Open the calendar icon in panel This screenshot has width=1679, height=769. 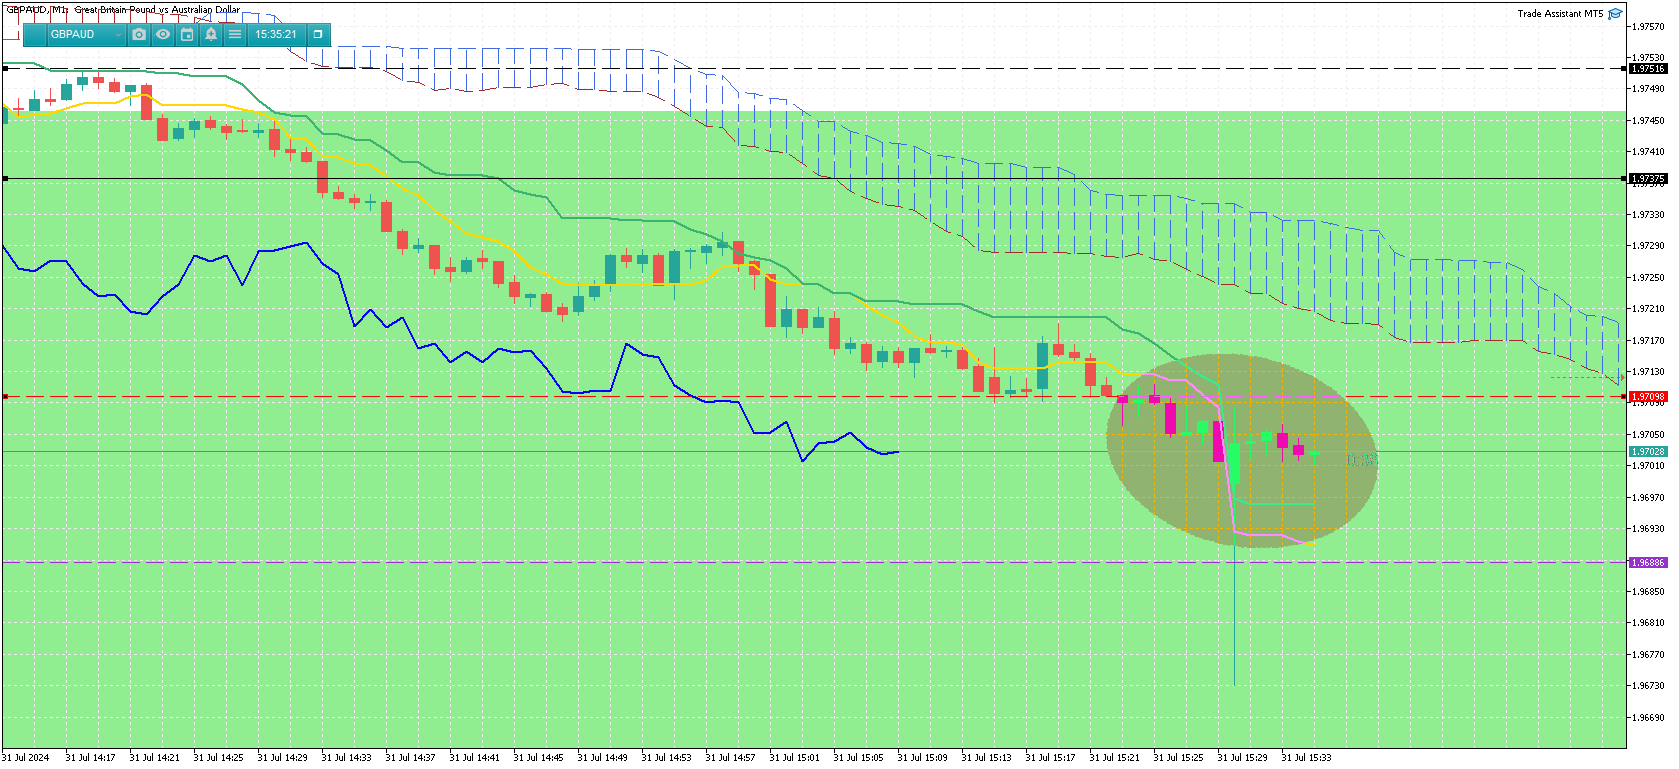click(x=187, y=34)
